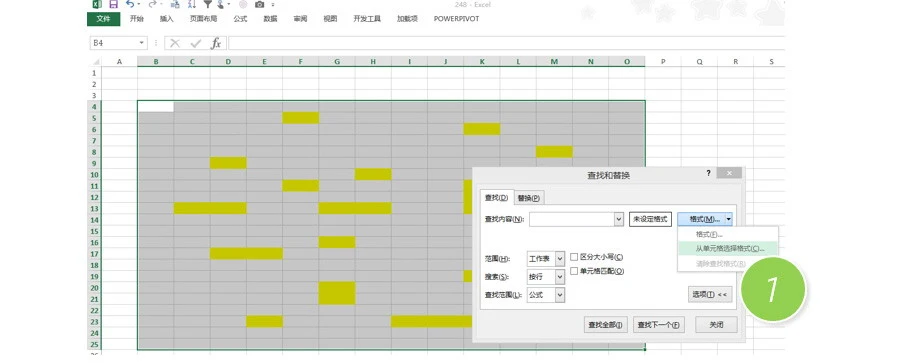Image resolution: width=900 pixels, height=363 pixels.
Task: Enable the 单元格匹配 checkbox
Action: tap(574, 271)
